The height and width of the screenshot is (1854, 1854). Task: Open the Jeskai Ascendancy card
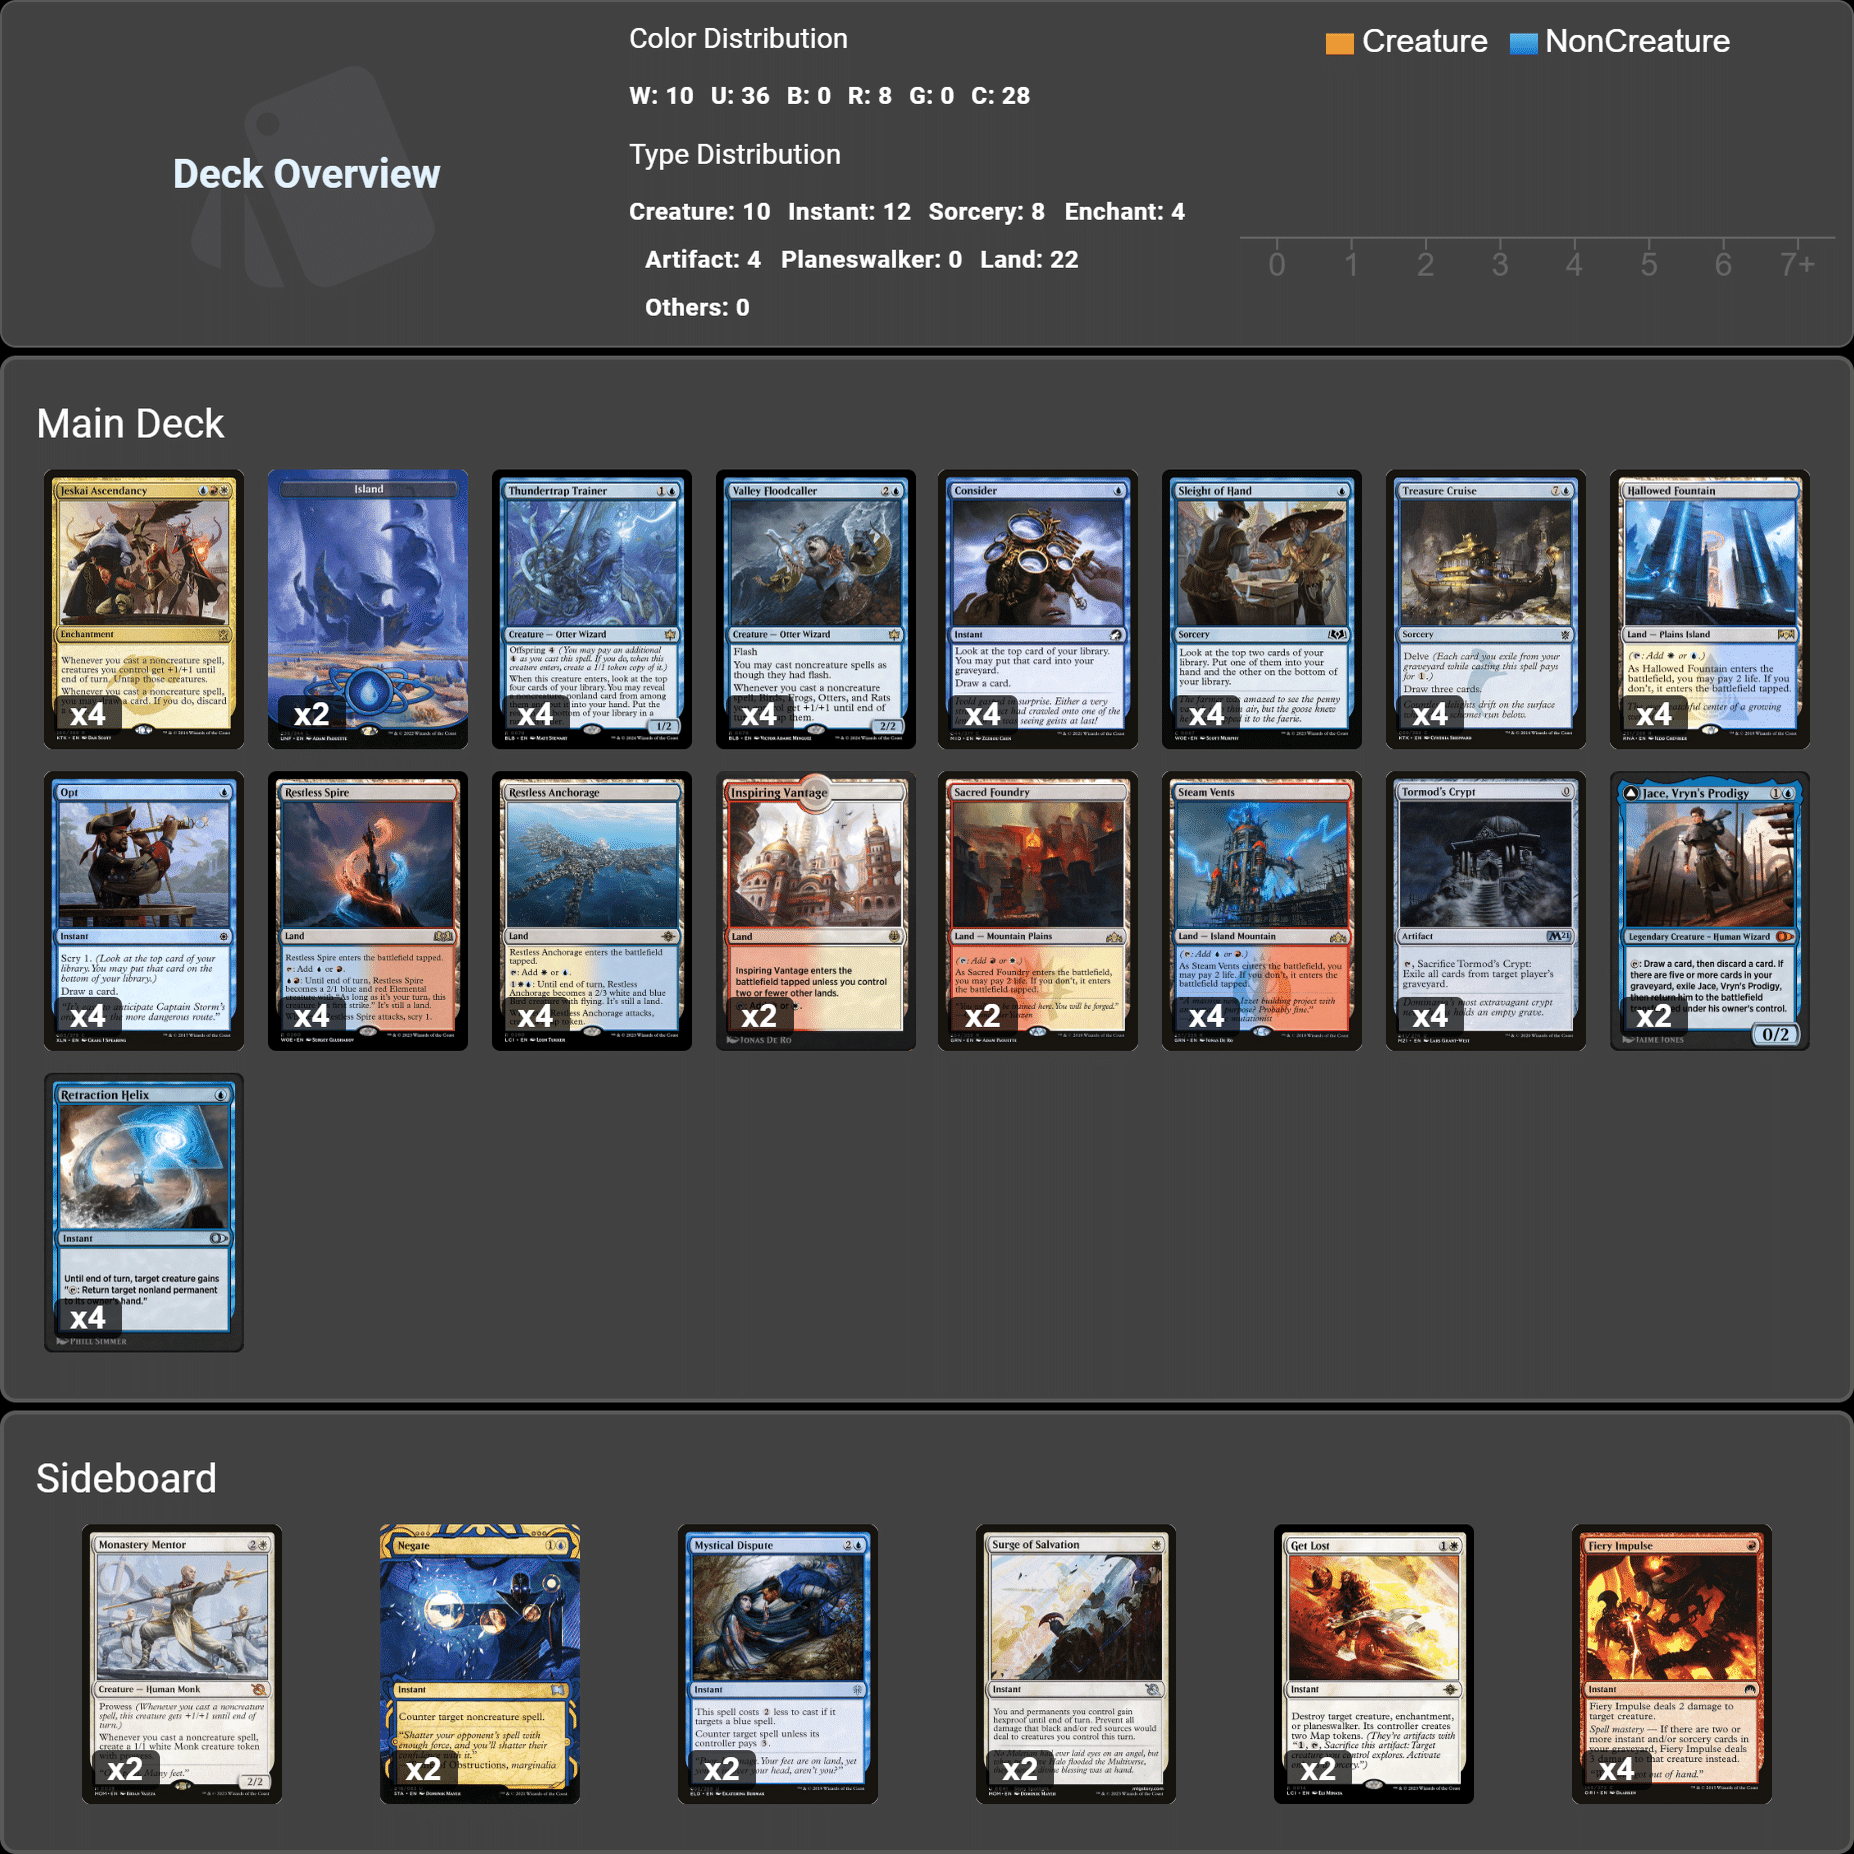click(144, 609)
